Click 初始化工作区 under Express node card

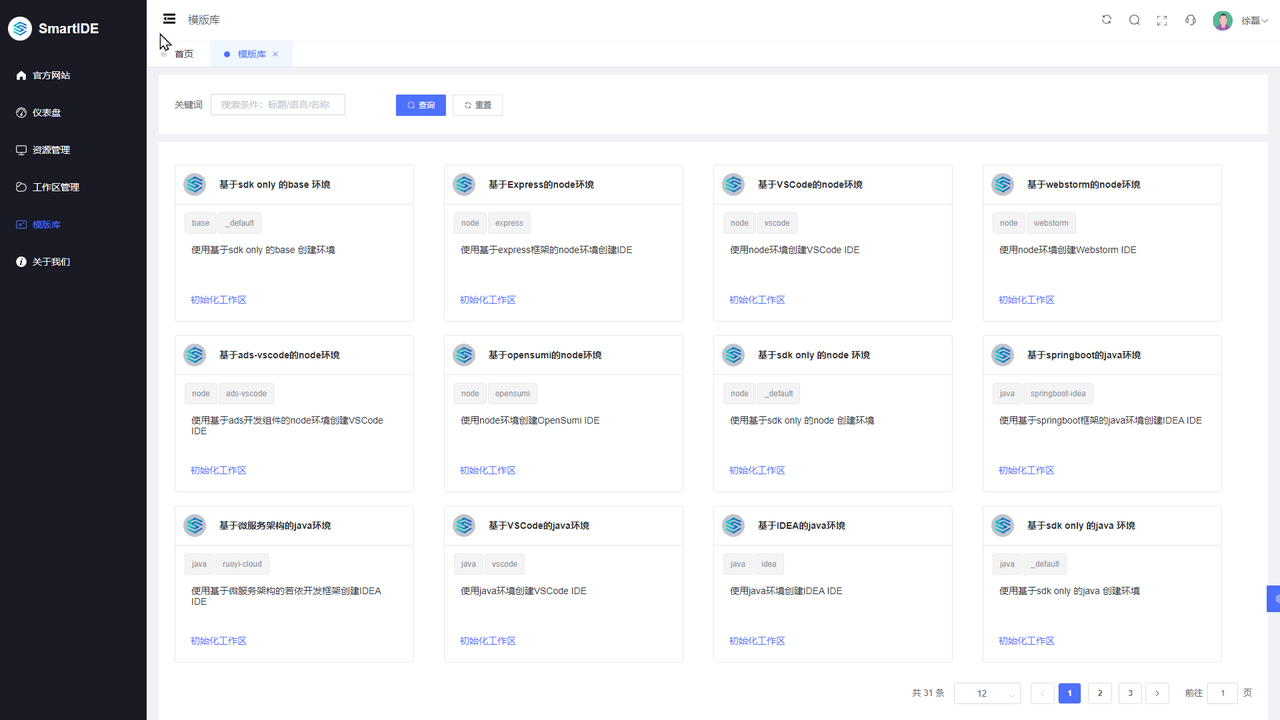(488, 300)
